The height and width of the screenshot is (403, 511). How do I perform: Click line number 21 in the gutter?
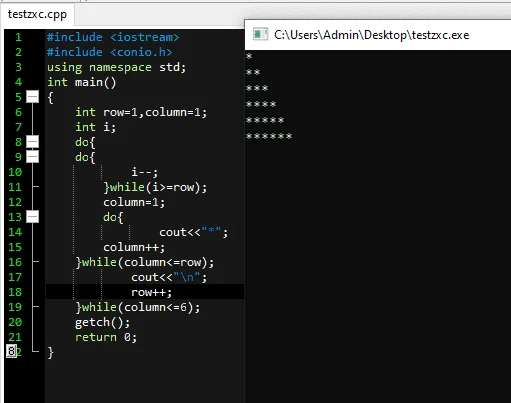tap(15, 337)
